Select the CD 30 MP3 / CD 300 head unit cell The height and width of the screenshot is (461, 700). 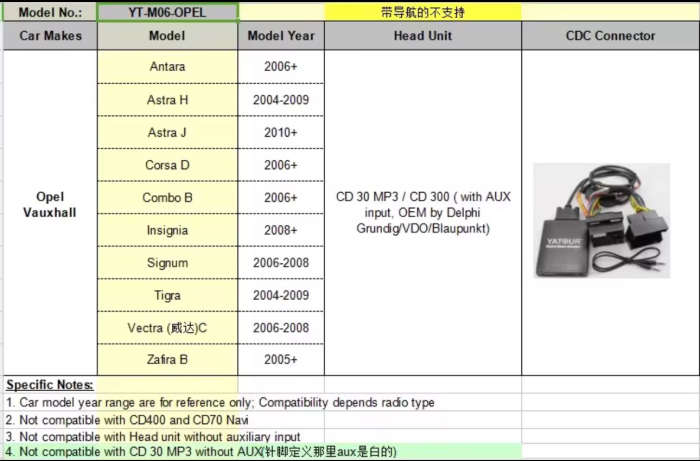tap(423, 212)
